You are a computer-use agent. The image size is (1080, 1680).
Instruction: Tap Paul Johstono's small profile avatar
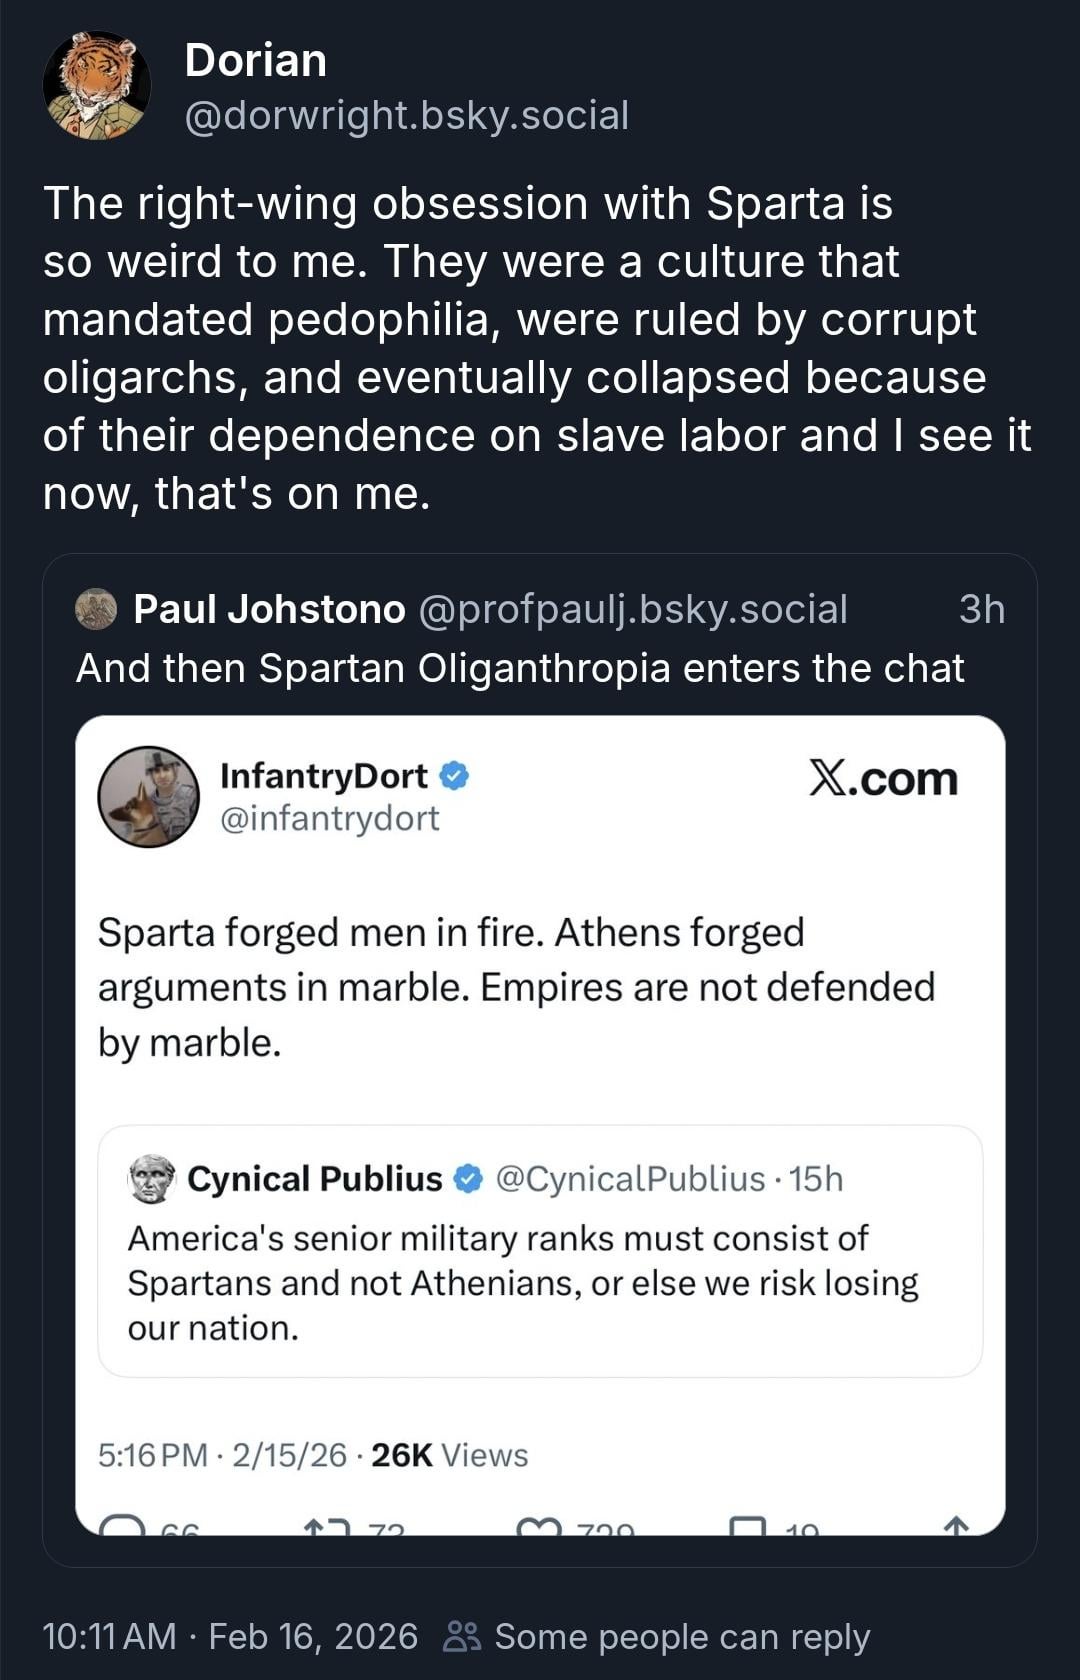[x=97, y=609]
